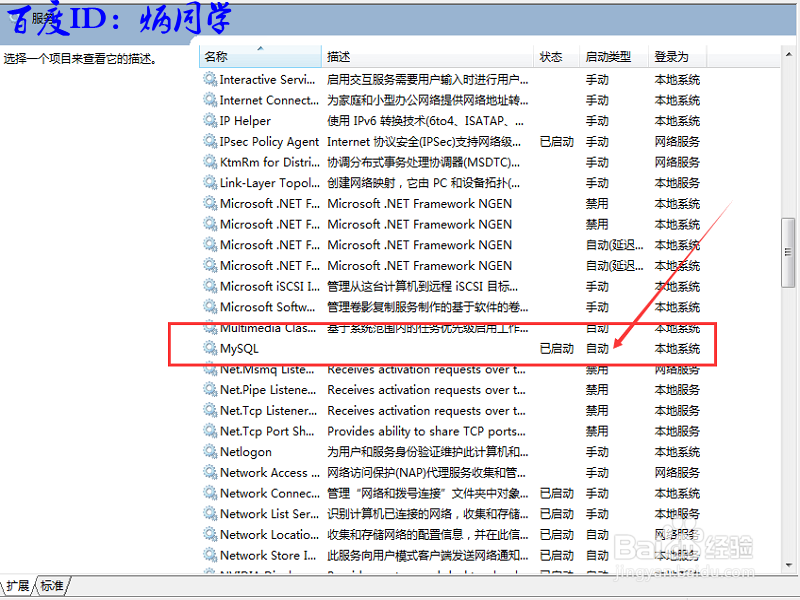Image resolution: width=800 pixels, height=600 pixels.
Task: Click the MySQL service gear icon
Action: (211, 348)
